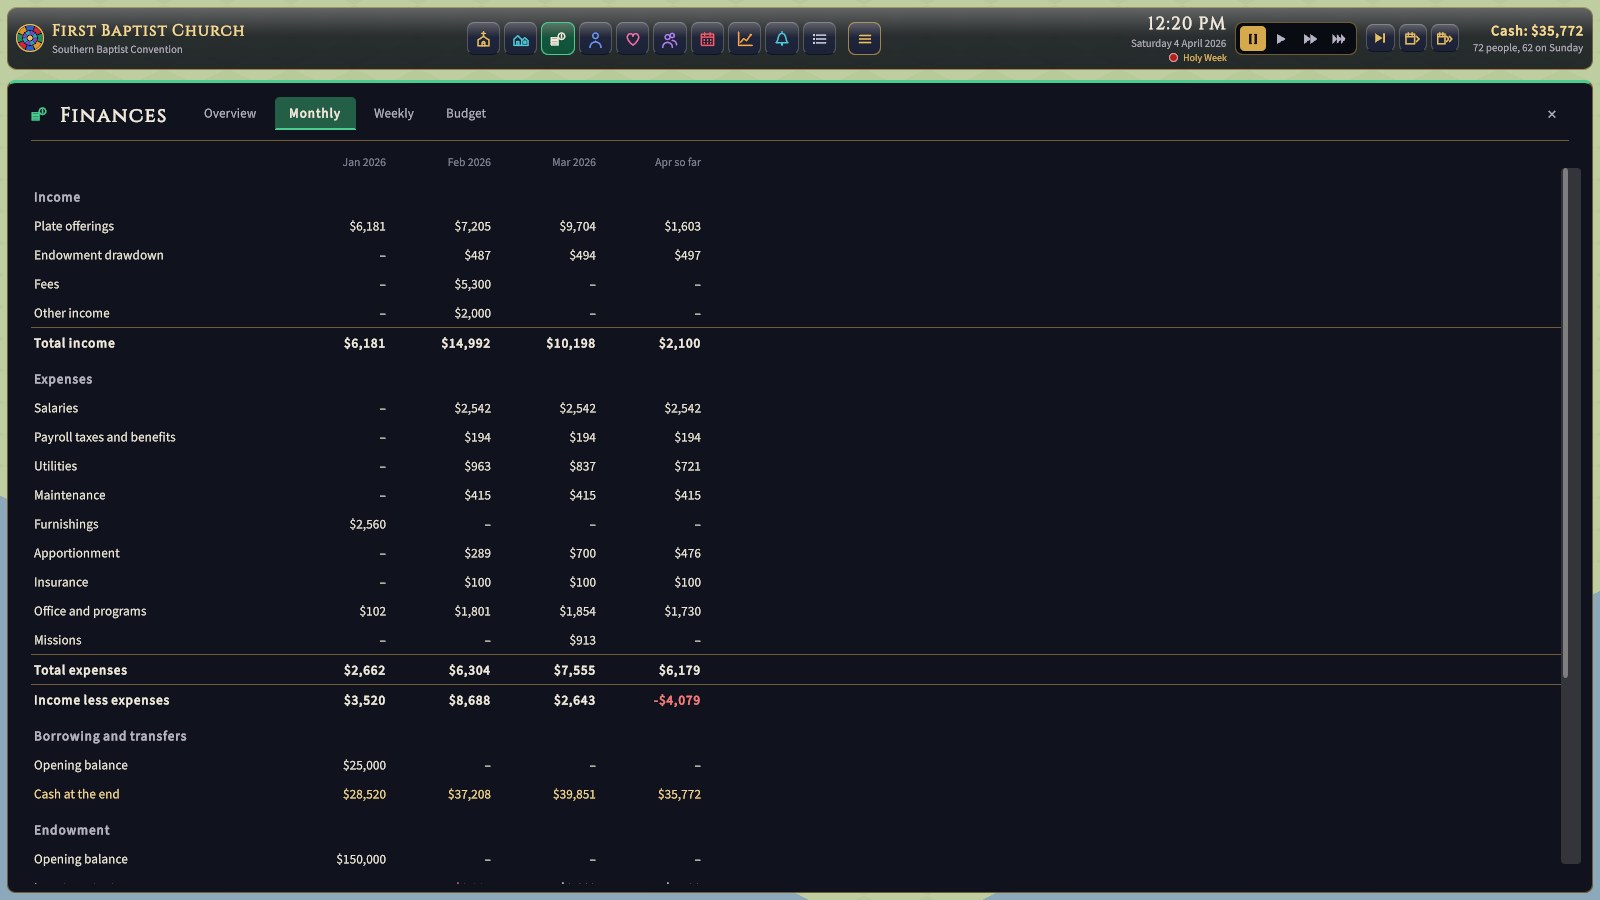The image size is (1600, 900).
Task: Click the Holy Week indicator
Action: pos(1198,58)
